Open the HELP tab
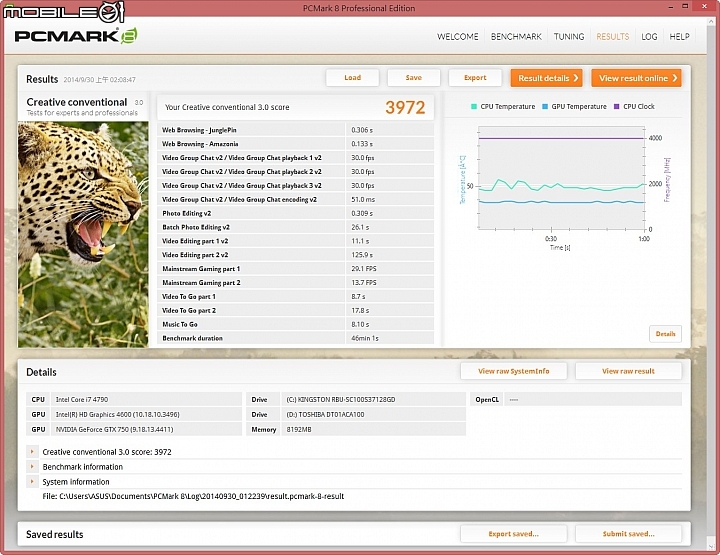The height and width of the screenshot is (555, 720). [x=679, y=37]
